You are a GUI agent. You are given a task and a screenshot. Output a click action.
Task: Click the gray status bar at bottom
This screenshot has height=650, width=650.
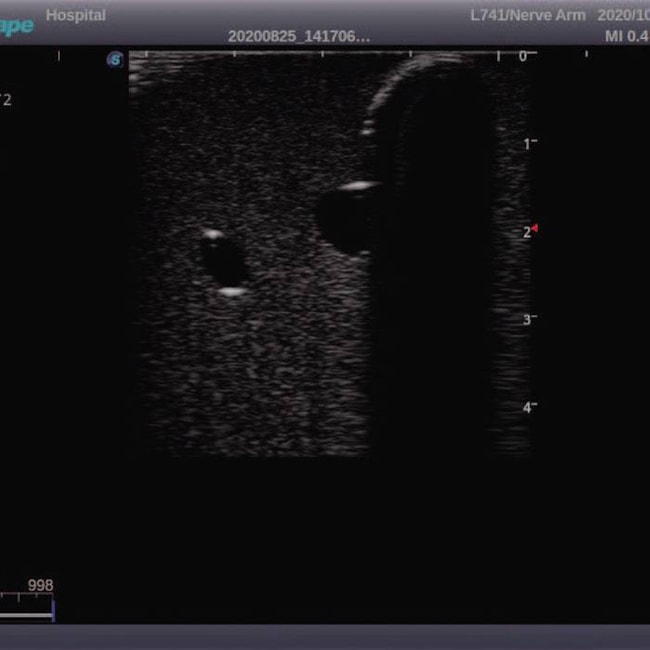coord(325,637)
